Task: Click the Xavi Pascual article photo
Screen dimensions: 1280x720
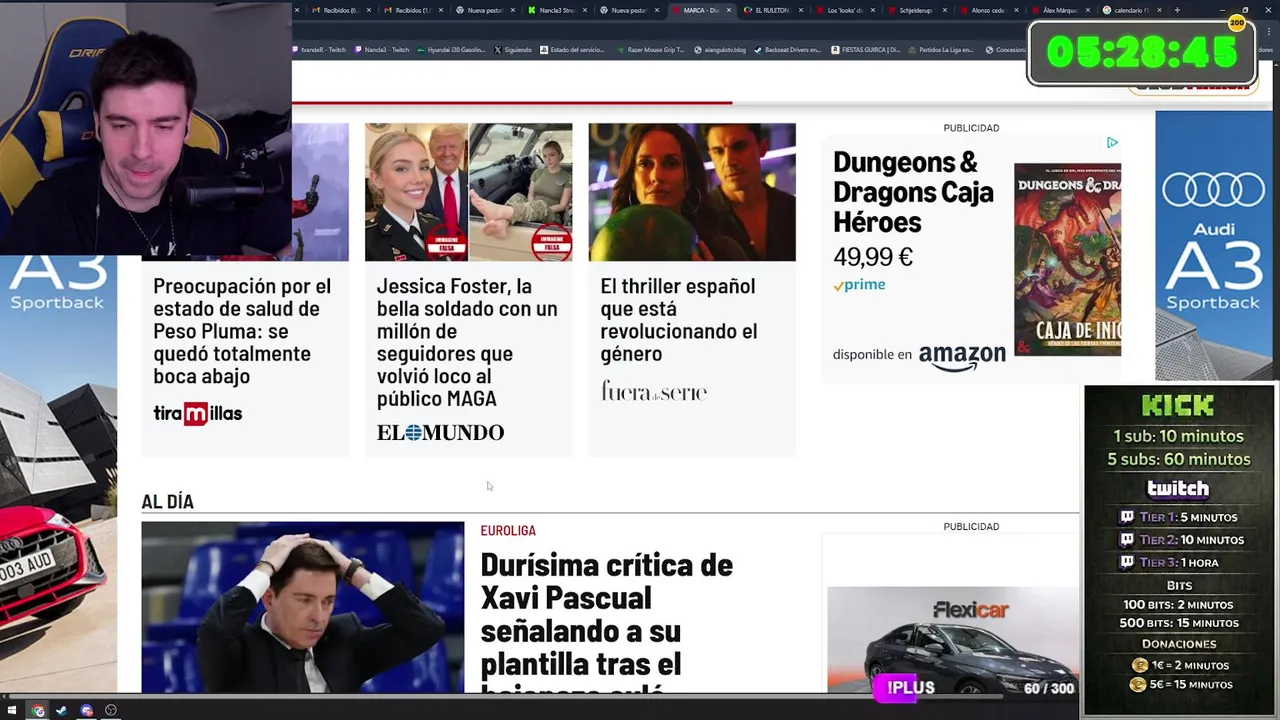Action: pyautogui.click(x=302, y=607)
